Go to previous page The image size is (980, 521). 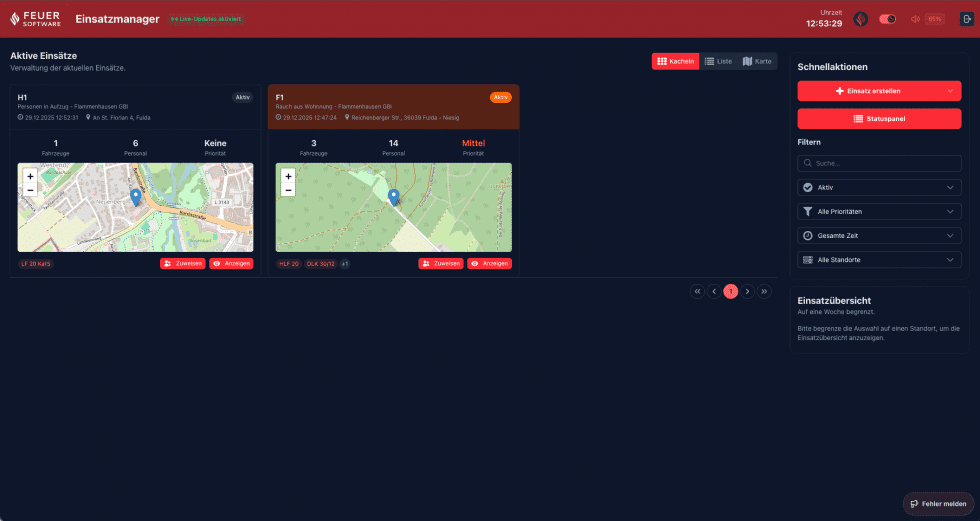tap(714, 291)
